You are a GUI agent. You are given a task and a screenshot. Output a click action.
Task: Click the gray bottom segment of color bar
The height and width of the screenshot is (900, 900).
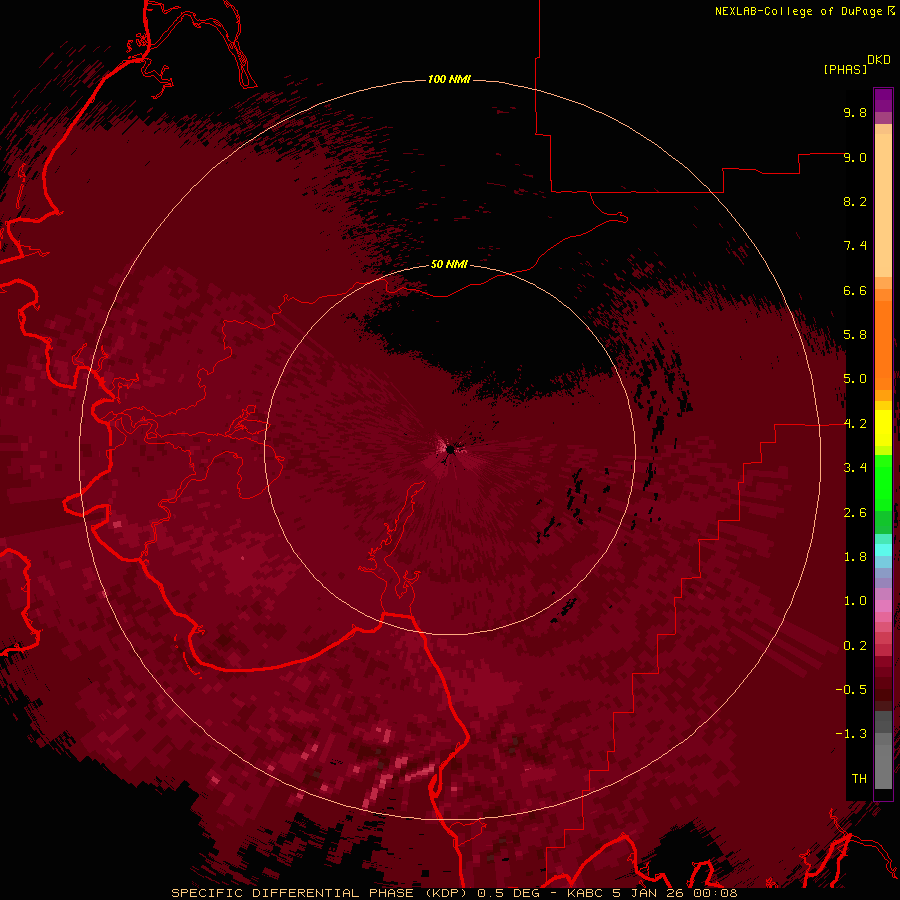883,763
